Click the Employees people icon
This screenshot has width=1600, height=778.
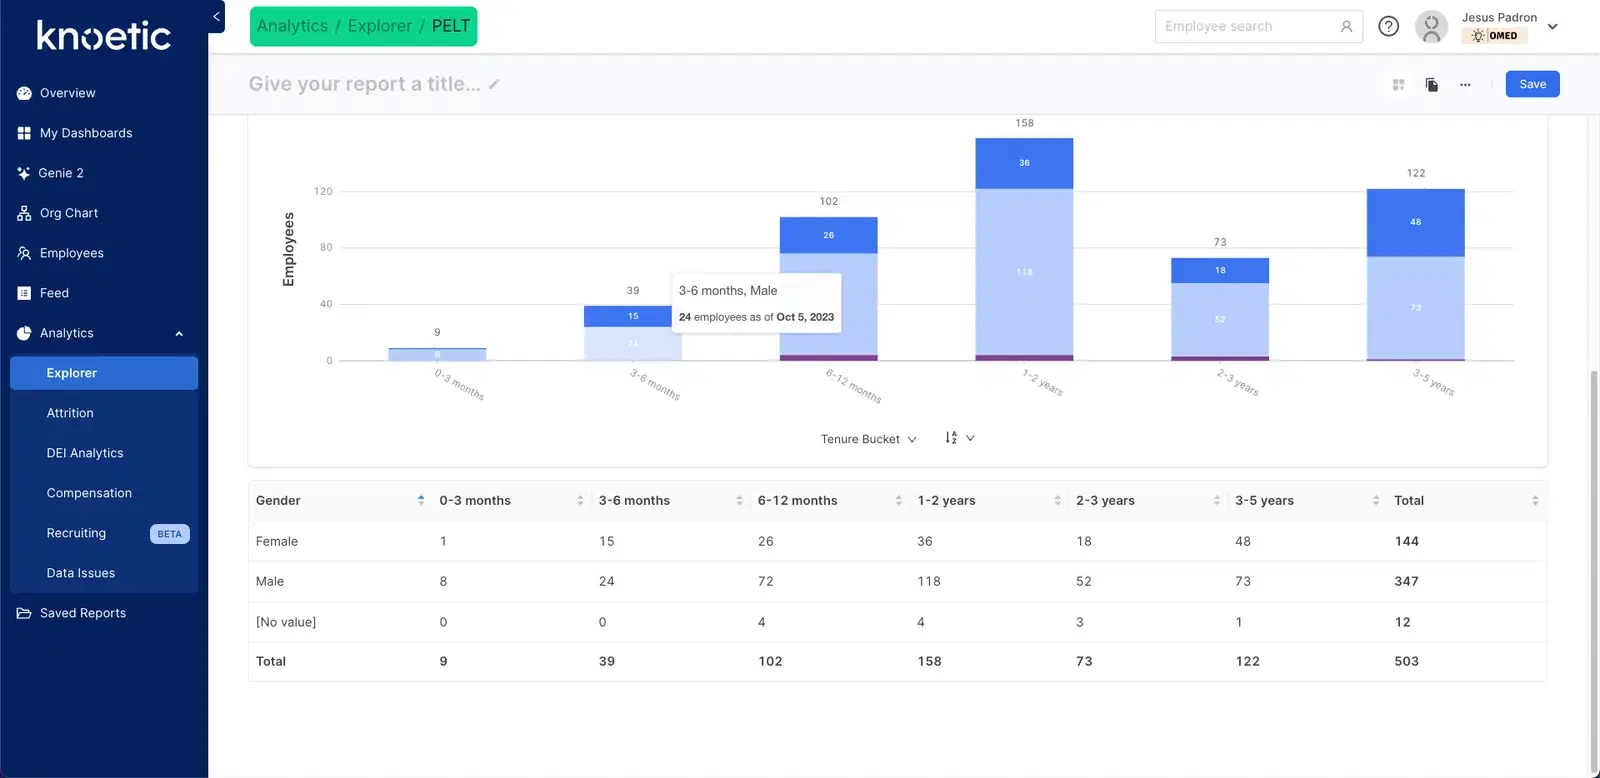(24, 253)
